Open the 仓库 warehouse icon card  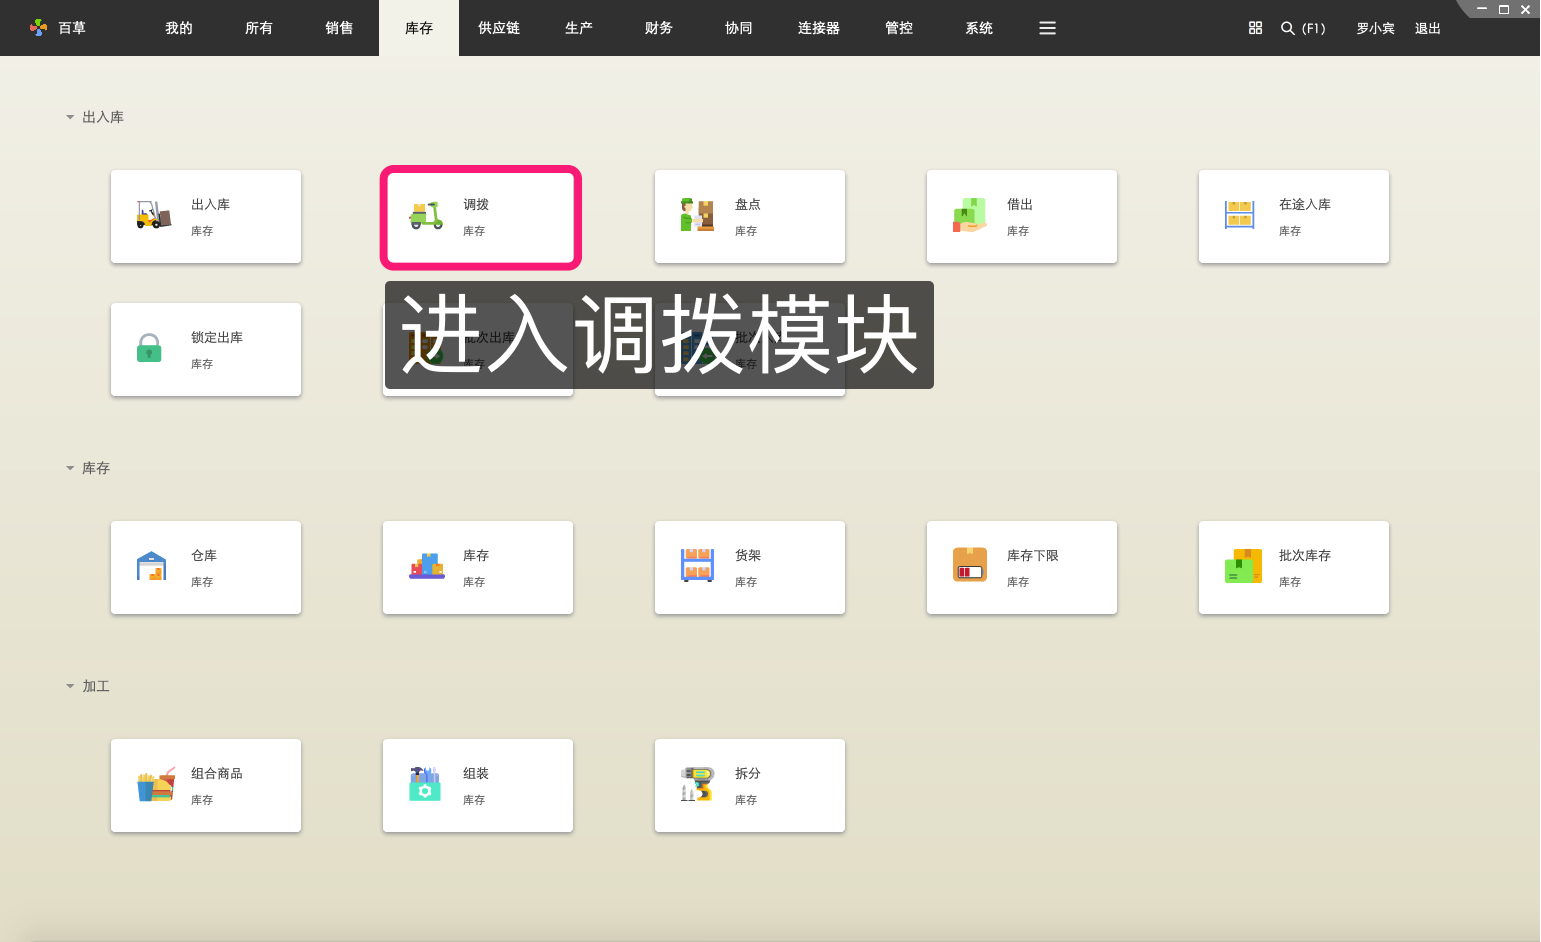coord(206,568)
